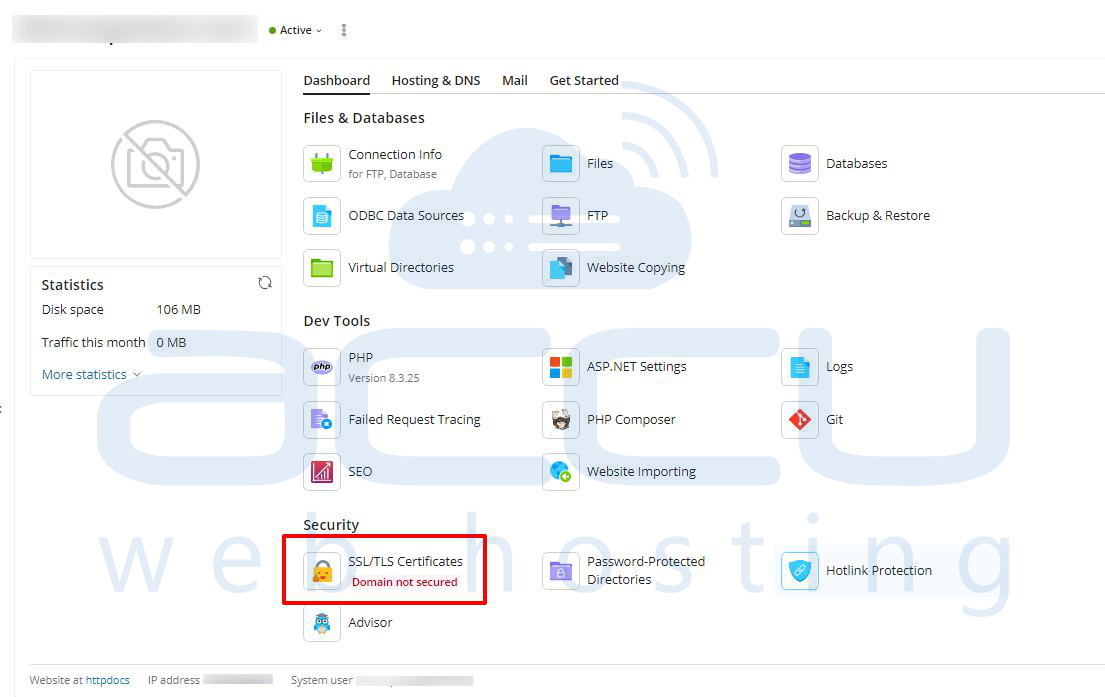Viewport: 1105px width, 697px height.
Task: Open the Git integration
Action: [x=835, y=419]
